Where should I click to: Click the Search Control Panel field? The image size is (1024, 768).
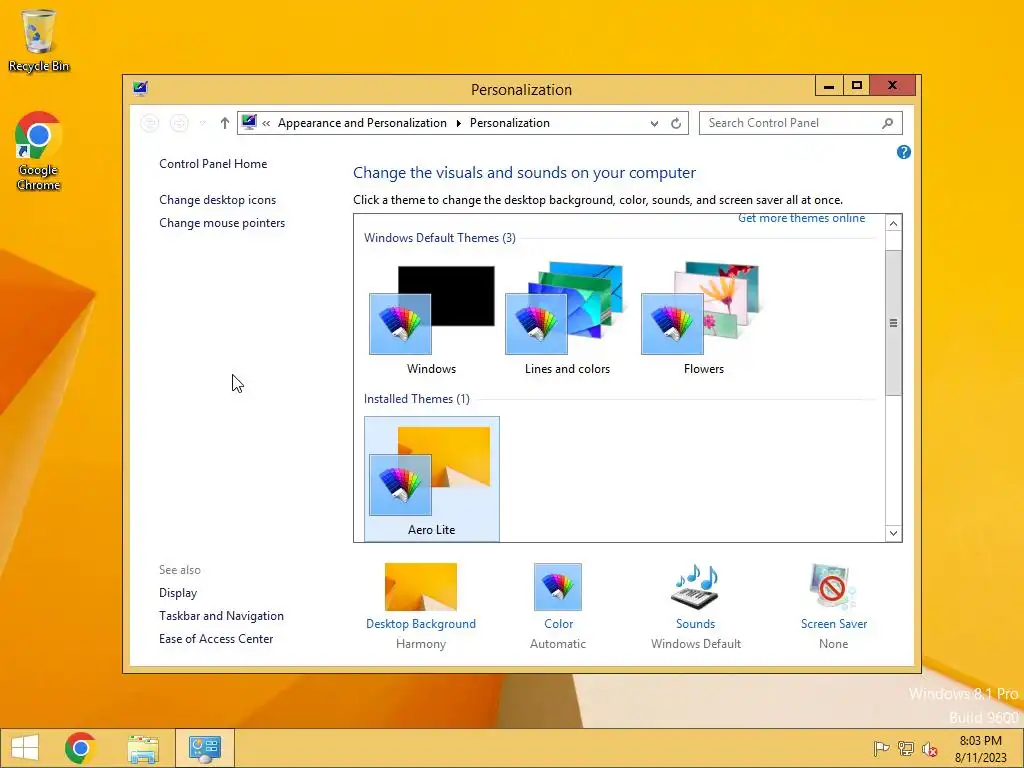(x=801, y=123)
